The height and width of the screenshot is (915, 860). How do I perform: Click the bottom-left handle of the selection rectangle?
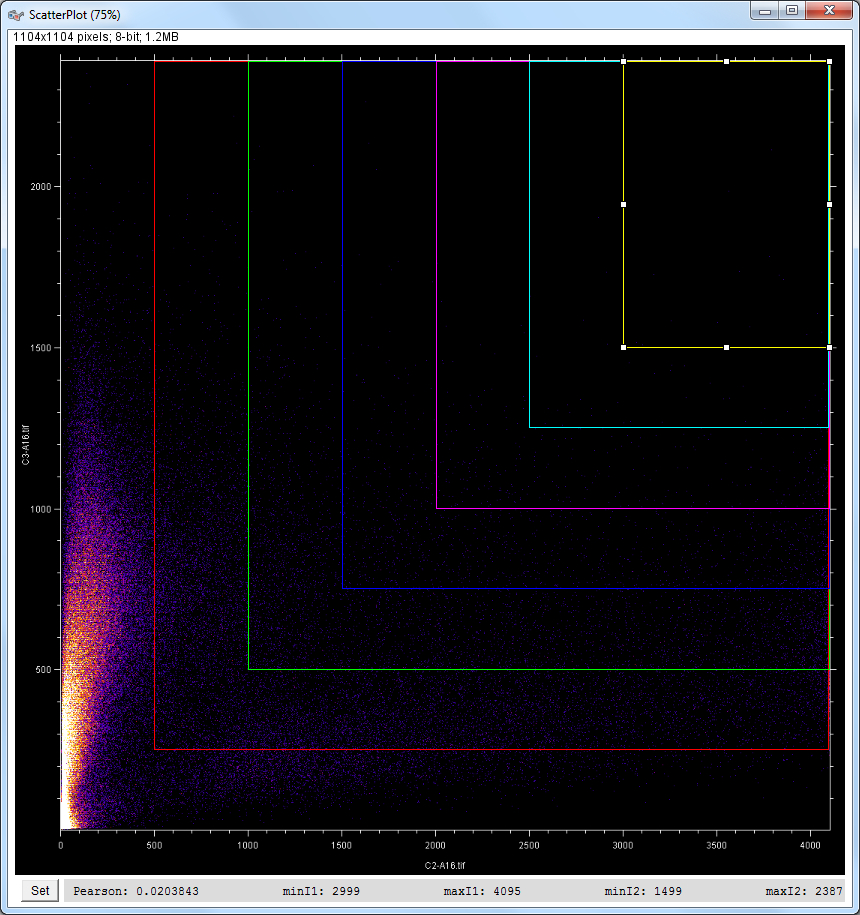point(623,347)
